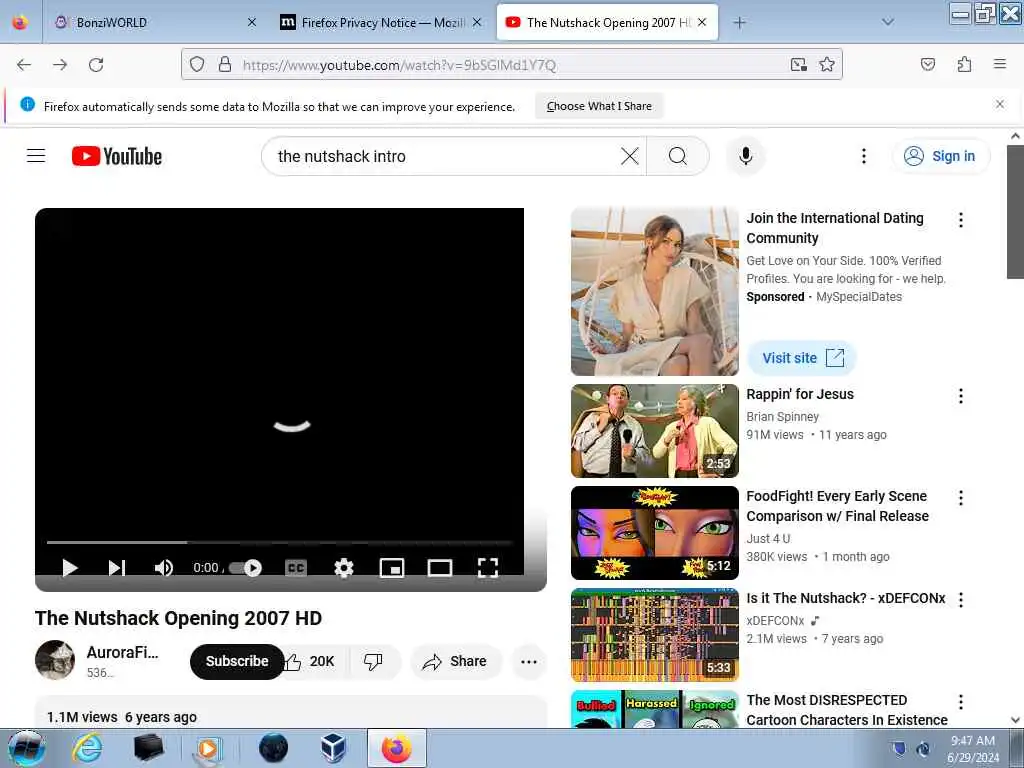The height and width of the screenshot is (768, 1024).
Task: Click Choose What I Share button
Action: (x=599, y=106)
